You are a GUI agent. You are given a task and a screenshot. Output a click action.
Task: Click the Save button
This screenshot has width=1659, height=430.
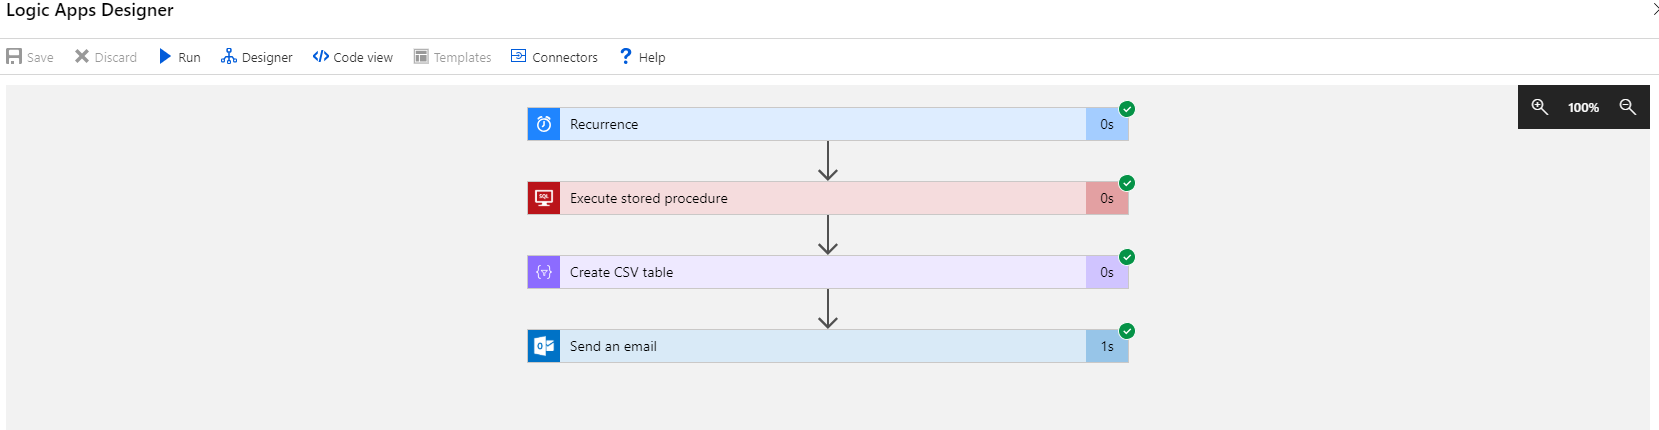(30, 57)
